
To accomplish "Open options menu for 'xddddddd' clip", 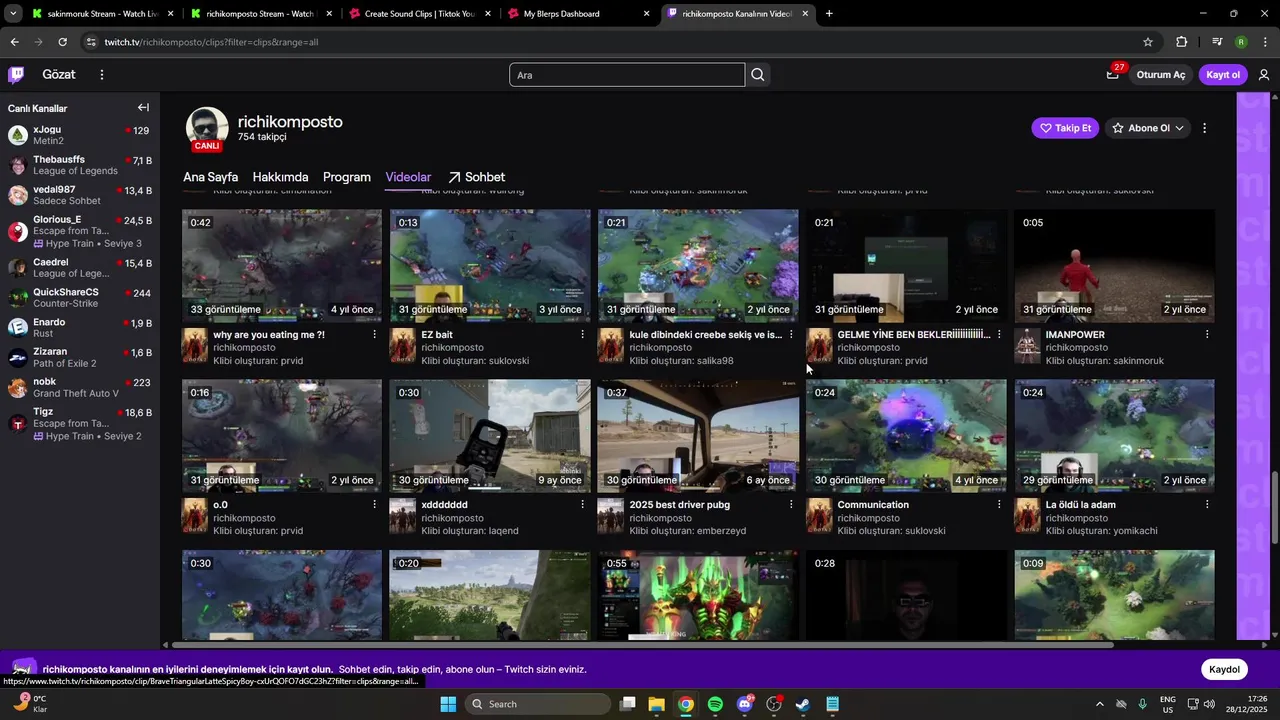I will pos(582,505).
